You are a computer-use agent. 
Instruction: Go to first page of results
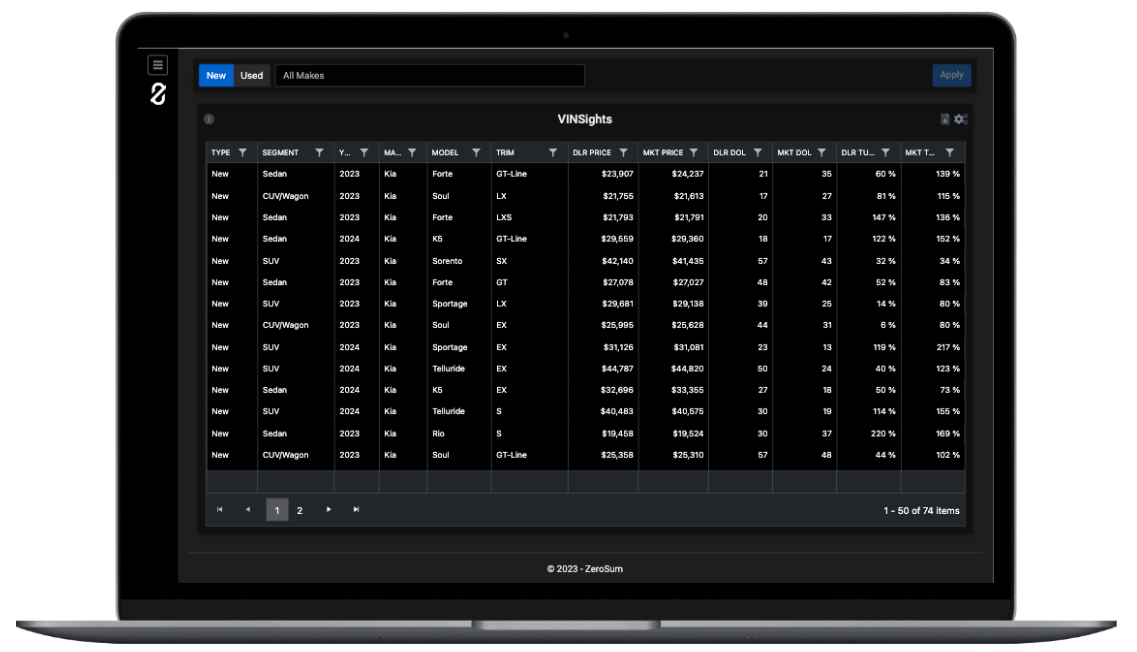point(220,510)
